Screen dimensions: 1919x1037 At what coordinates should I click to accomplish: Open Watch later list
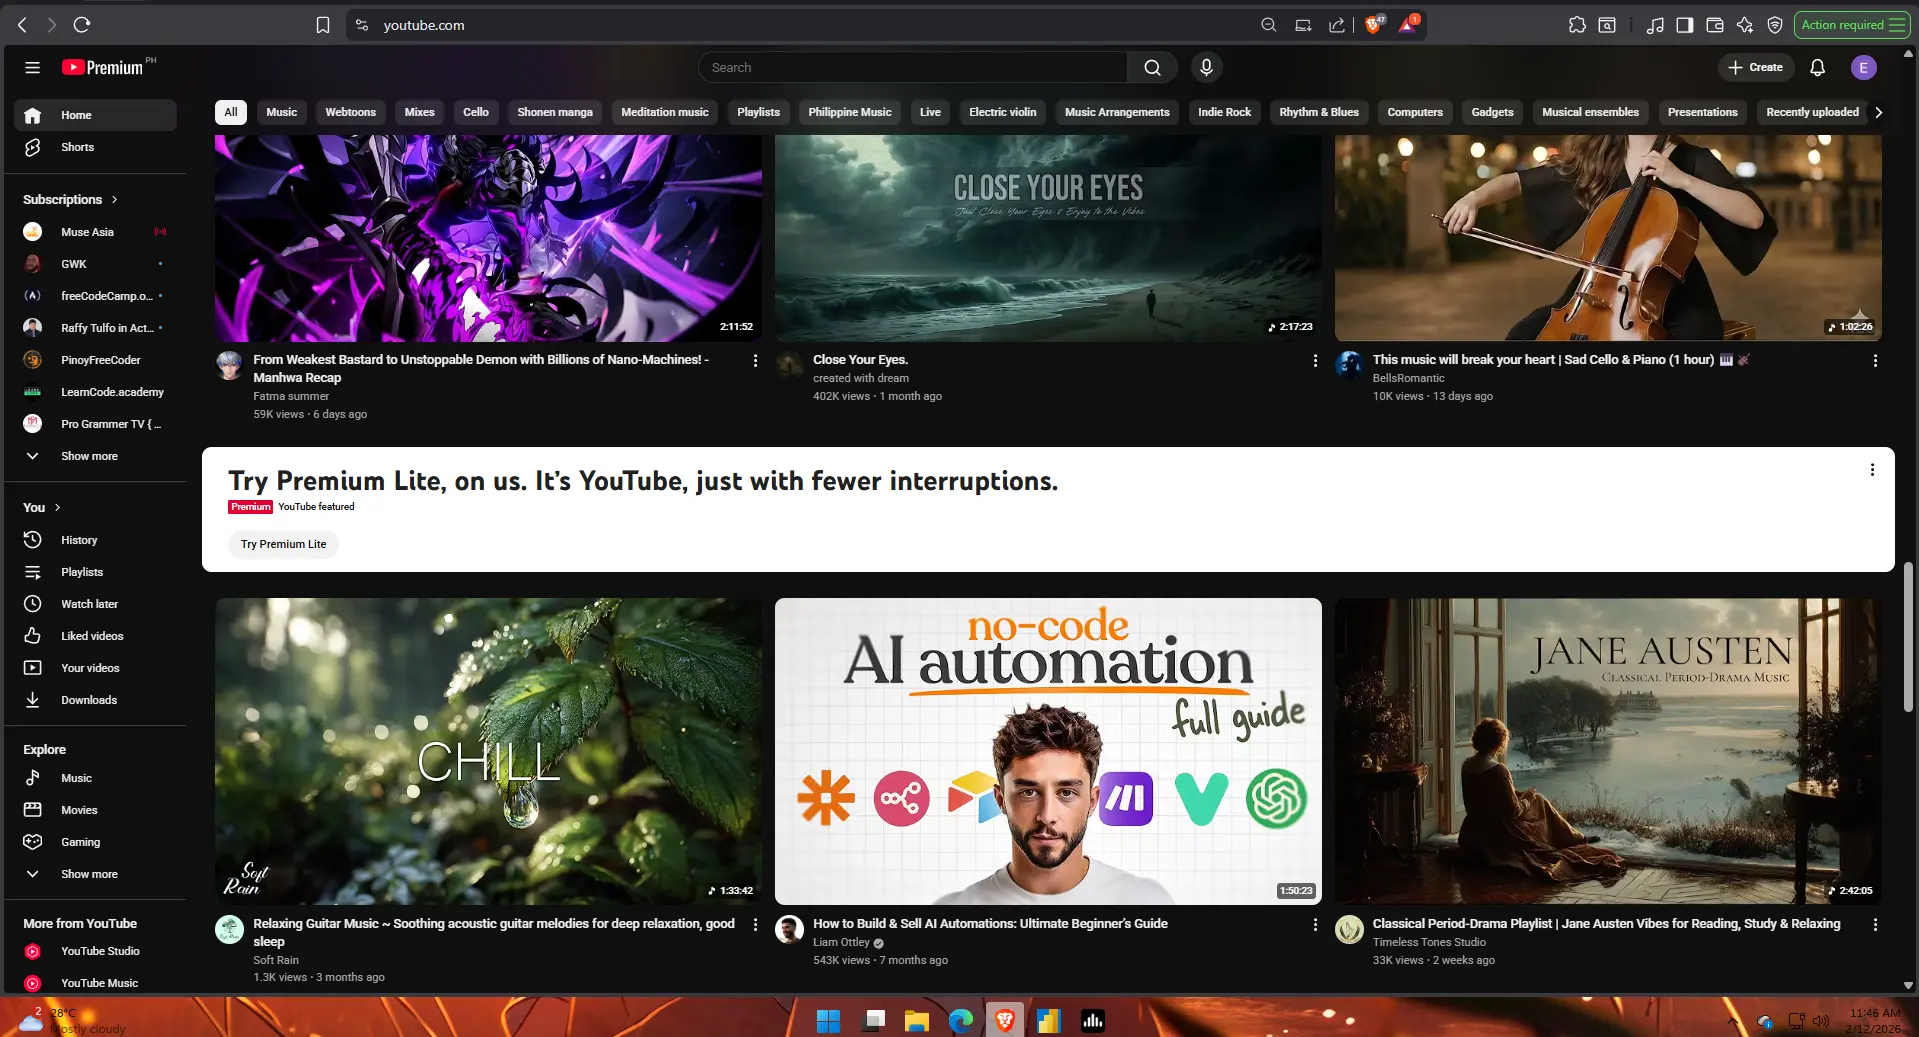coord(96,604)
